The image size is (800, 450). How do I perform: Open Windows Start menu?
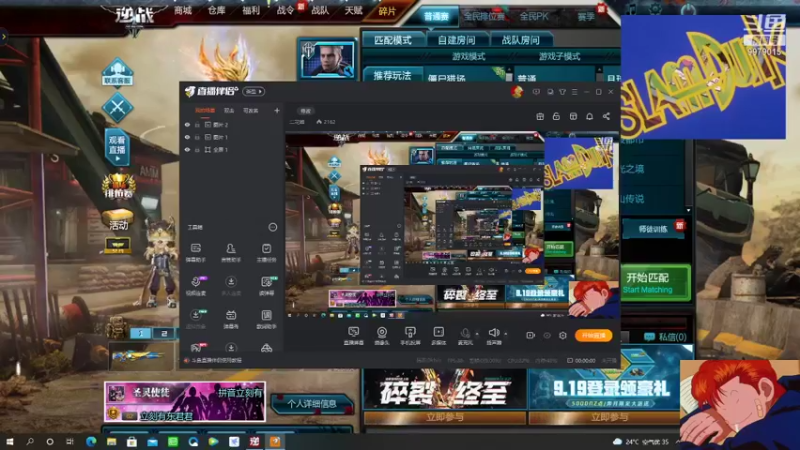click(9, 441)
